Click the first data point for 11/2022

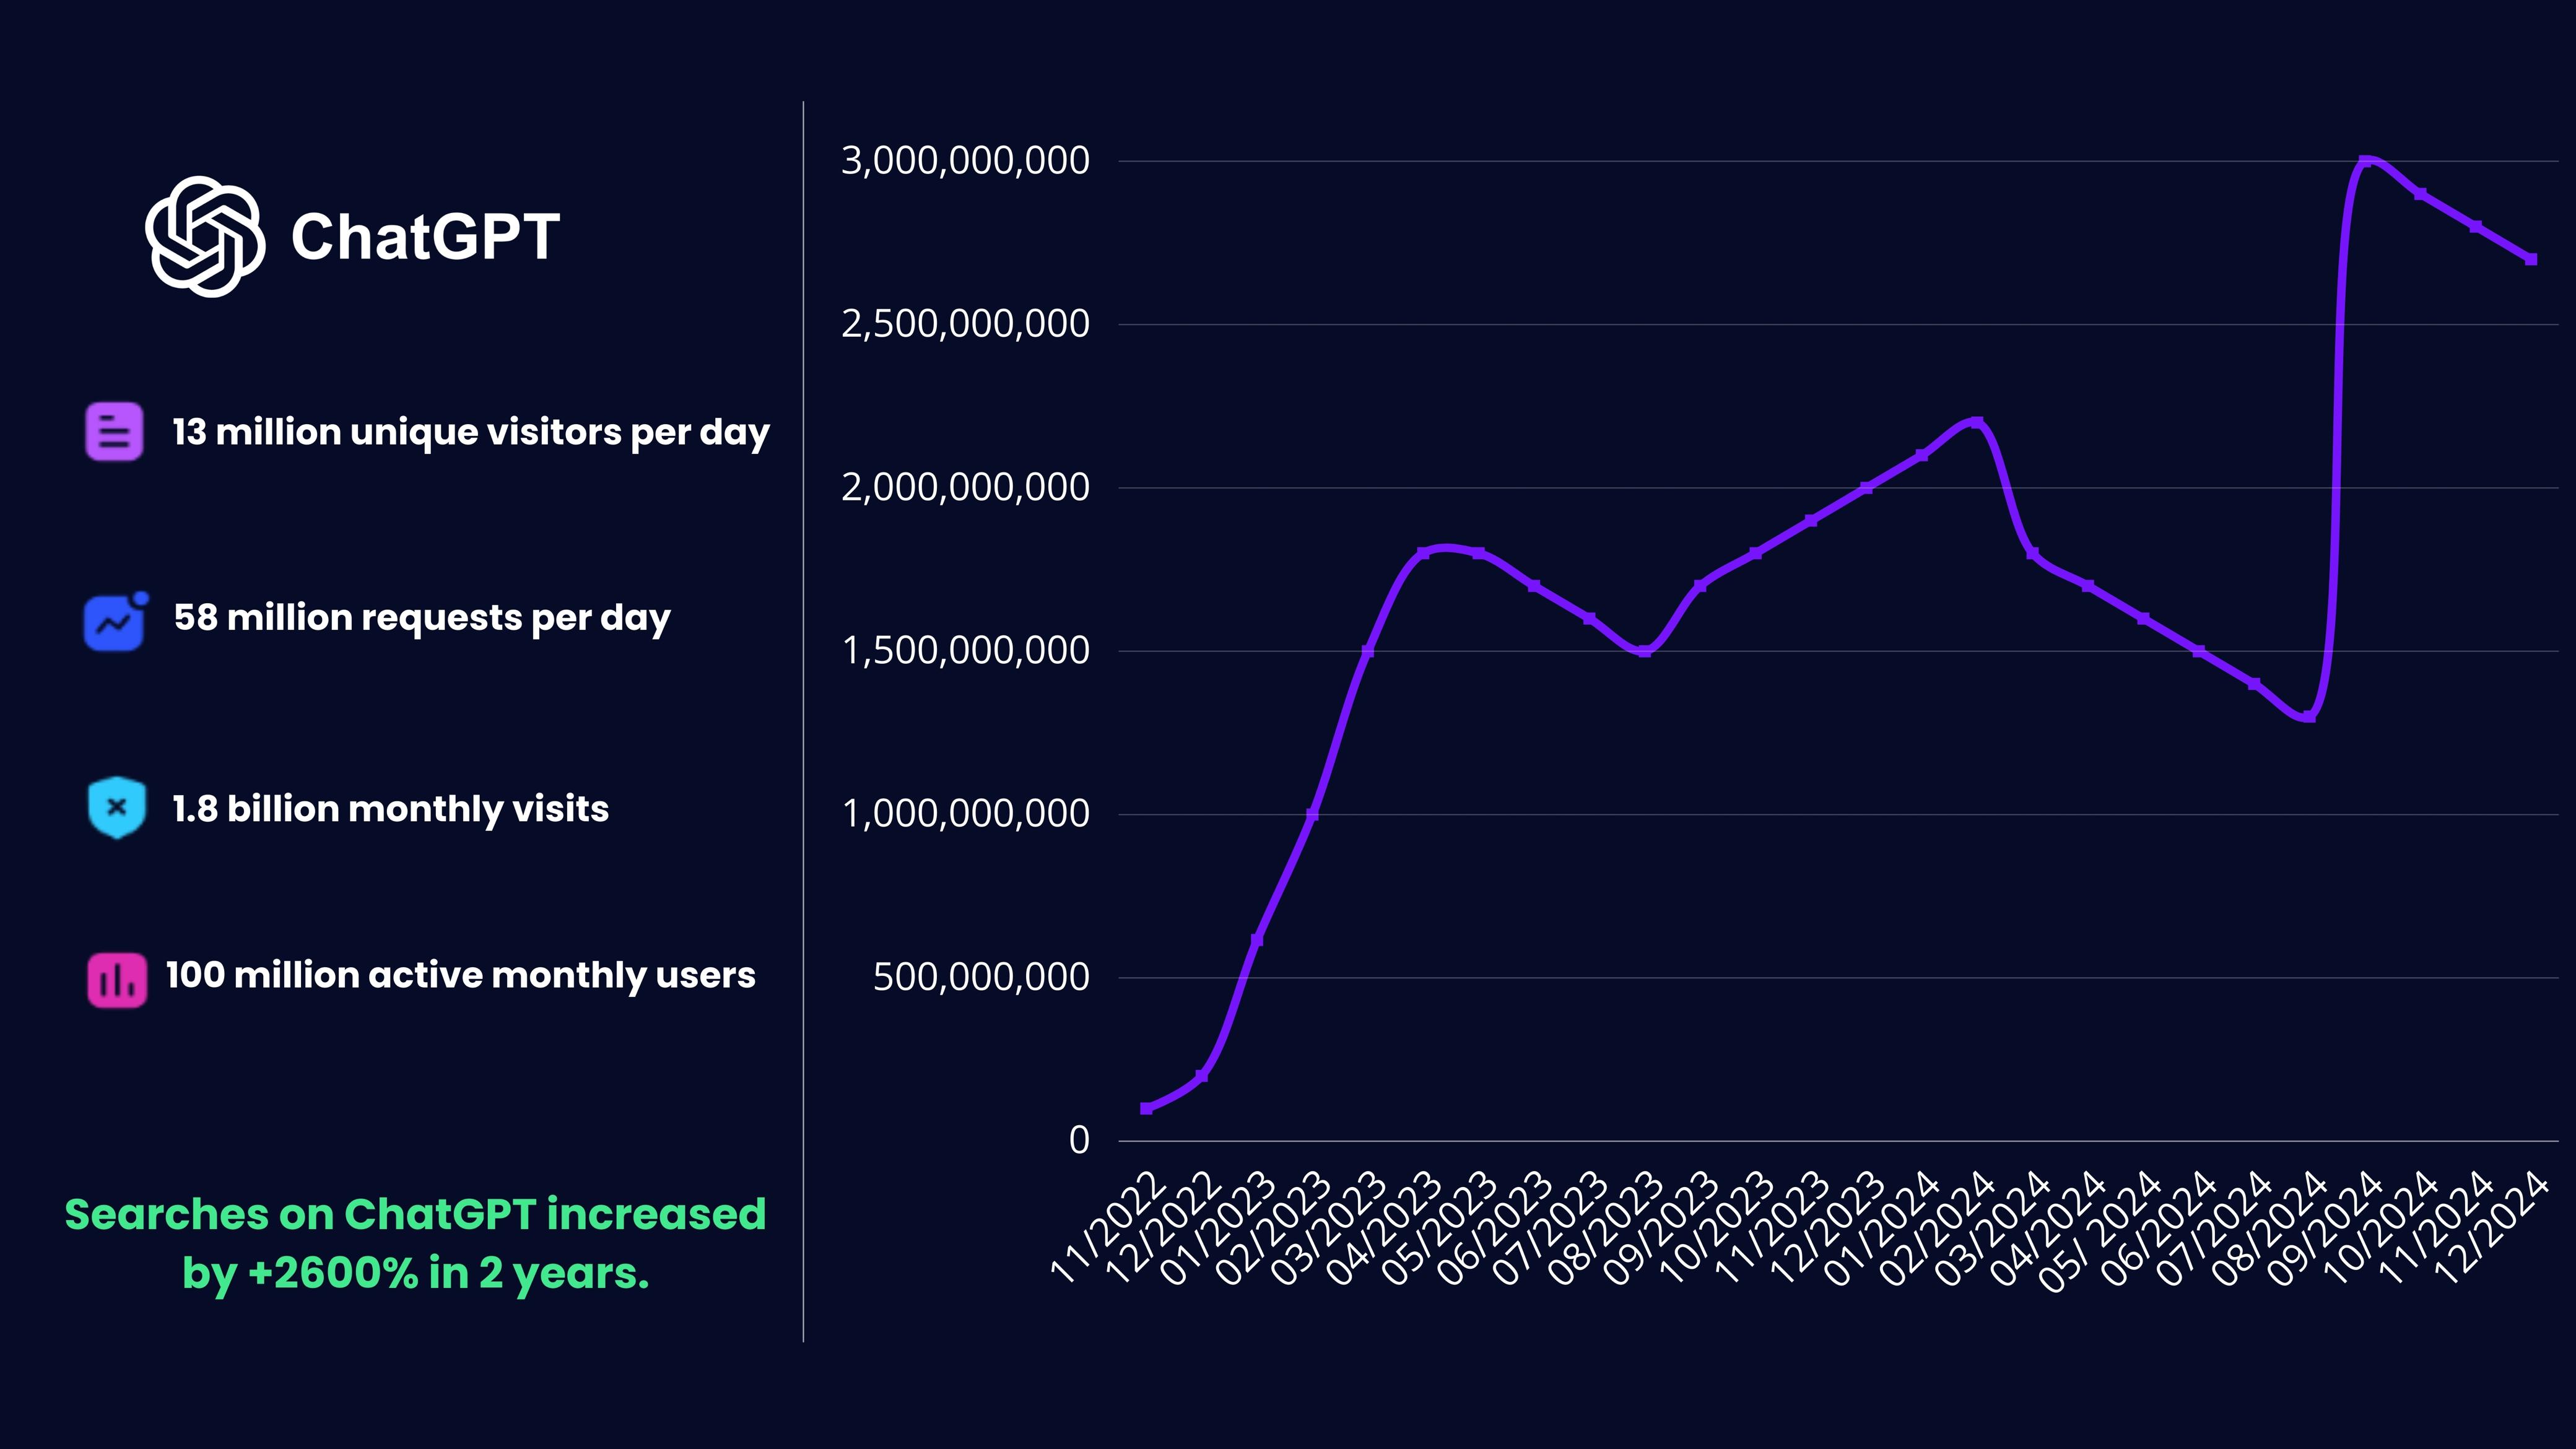(x=1146, y=1108)
